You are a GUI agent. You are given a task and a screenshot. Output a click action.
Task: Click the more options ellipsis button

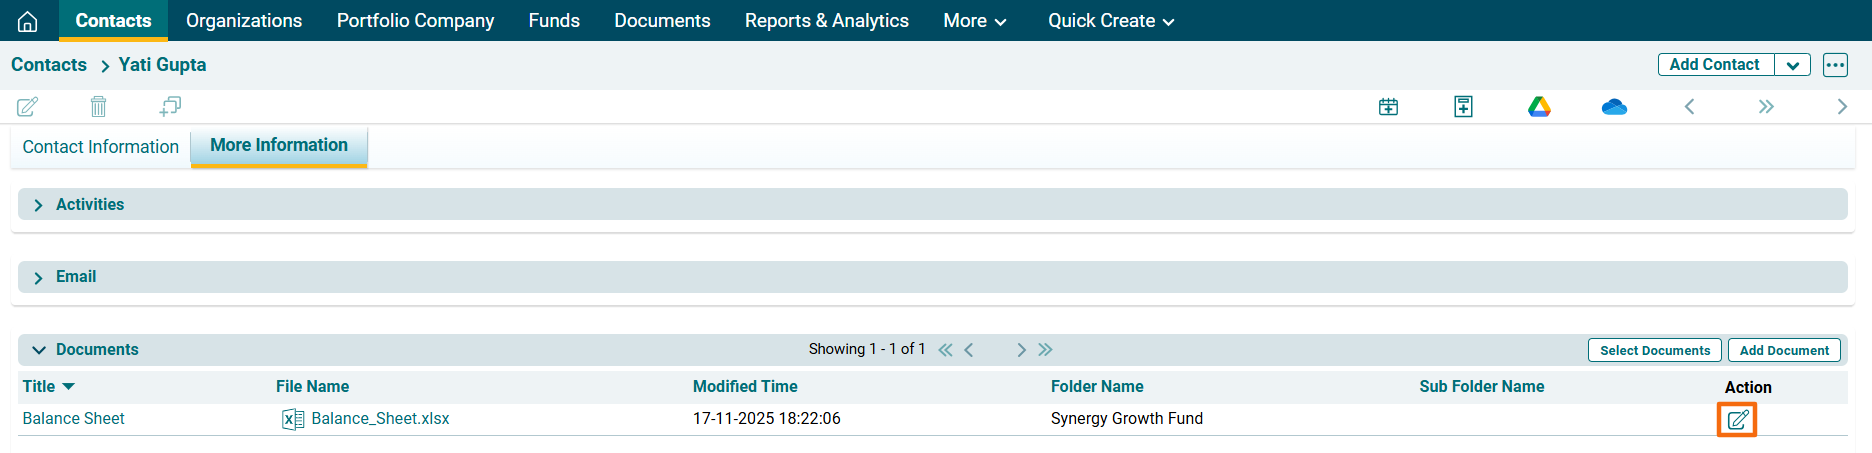[1835, 65]
